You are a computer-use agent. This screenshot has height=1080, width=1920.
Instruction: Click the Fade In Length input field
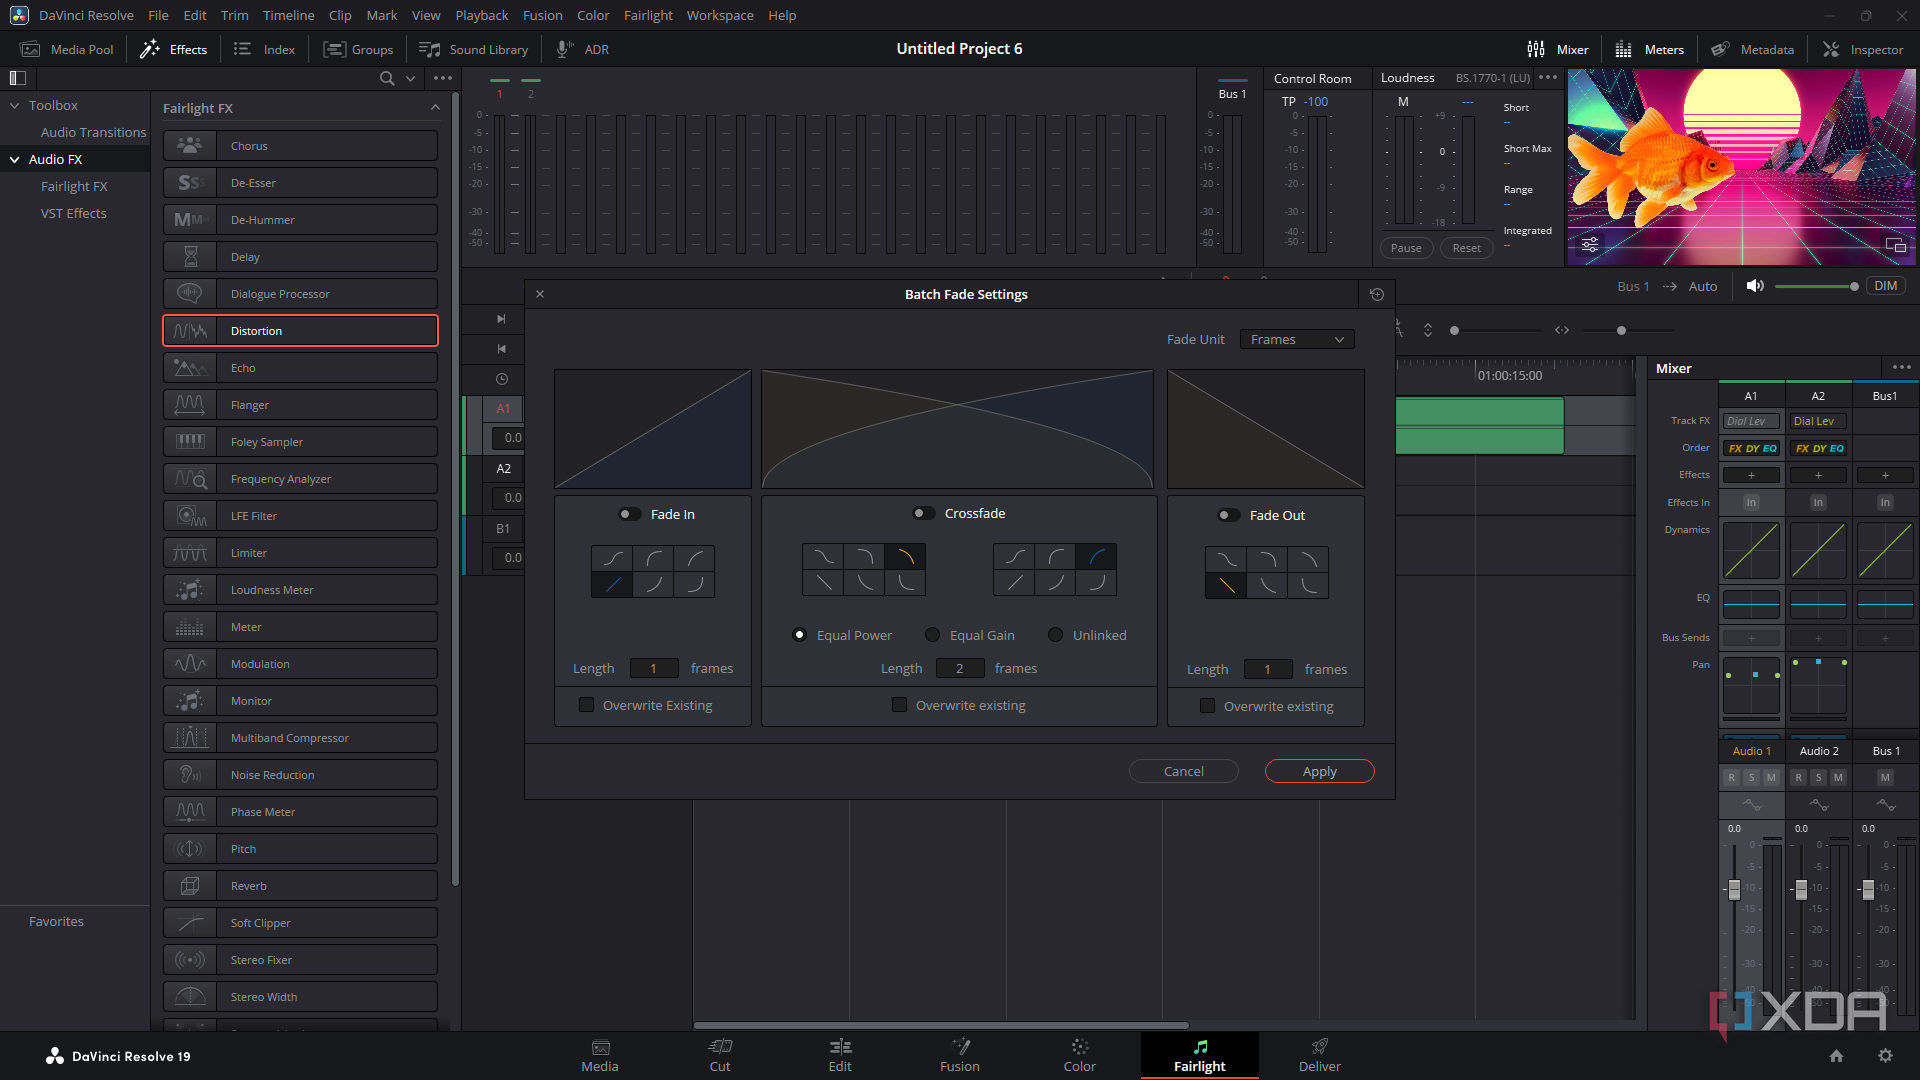pos(654,668)
